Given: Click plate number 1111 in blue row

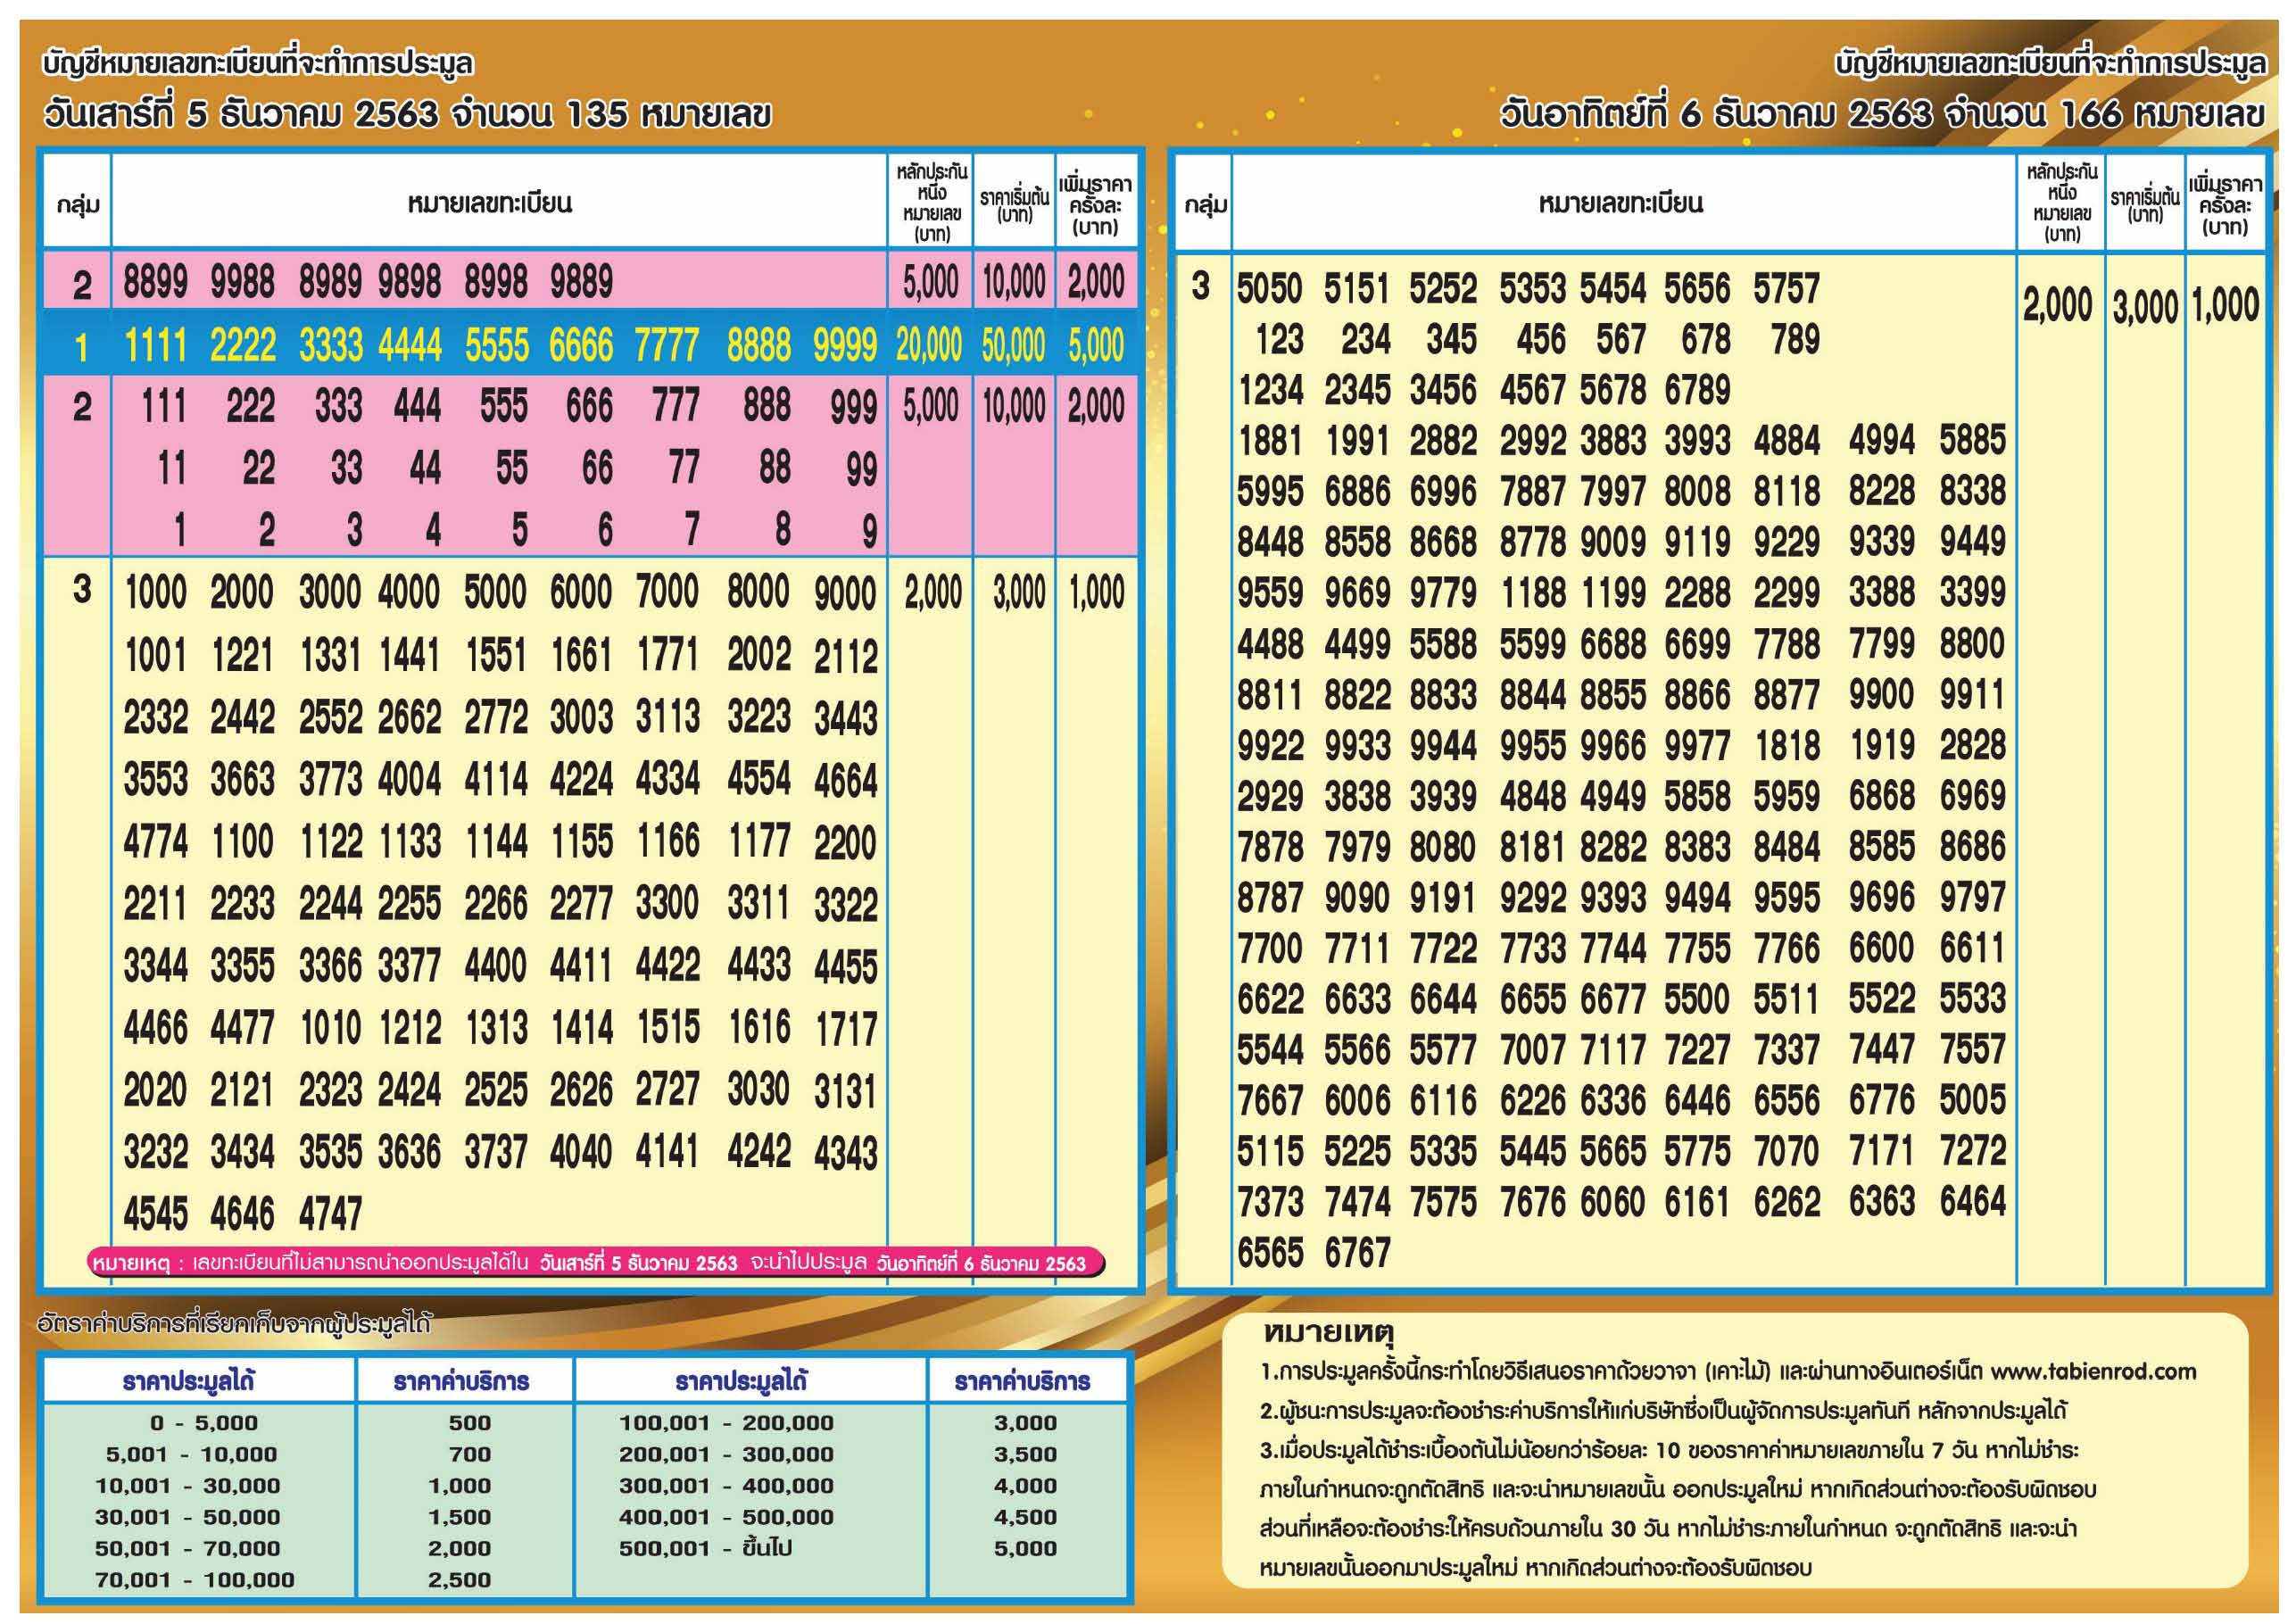Looking at the screenshot, I should [155, 346].
